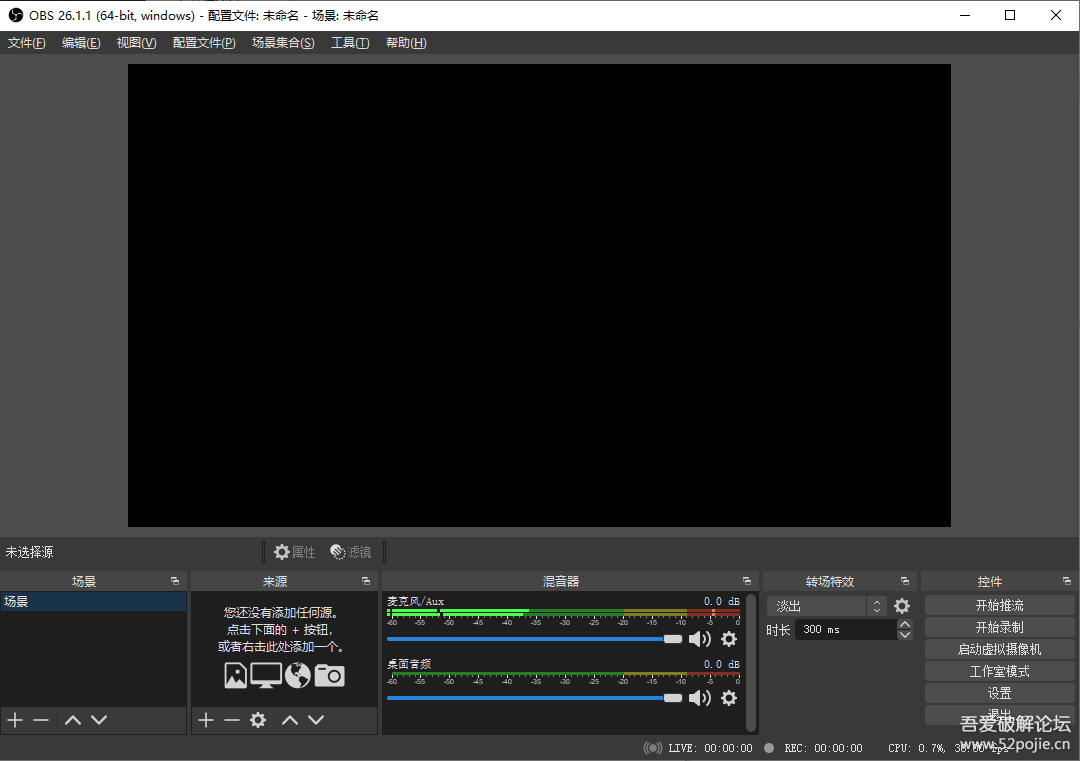This screenshot has height=761, width=1080.
Task: Increase the transition duration with up arrow
Action: [x=905, y=625]
